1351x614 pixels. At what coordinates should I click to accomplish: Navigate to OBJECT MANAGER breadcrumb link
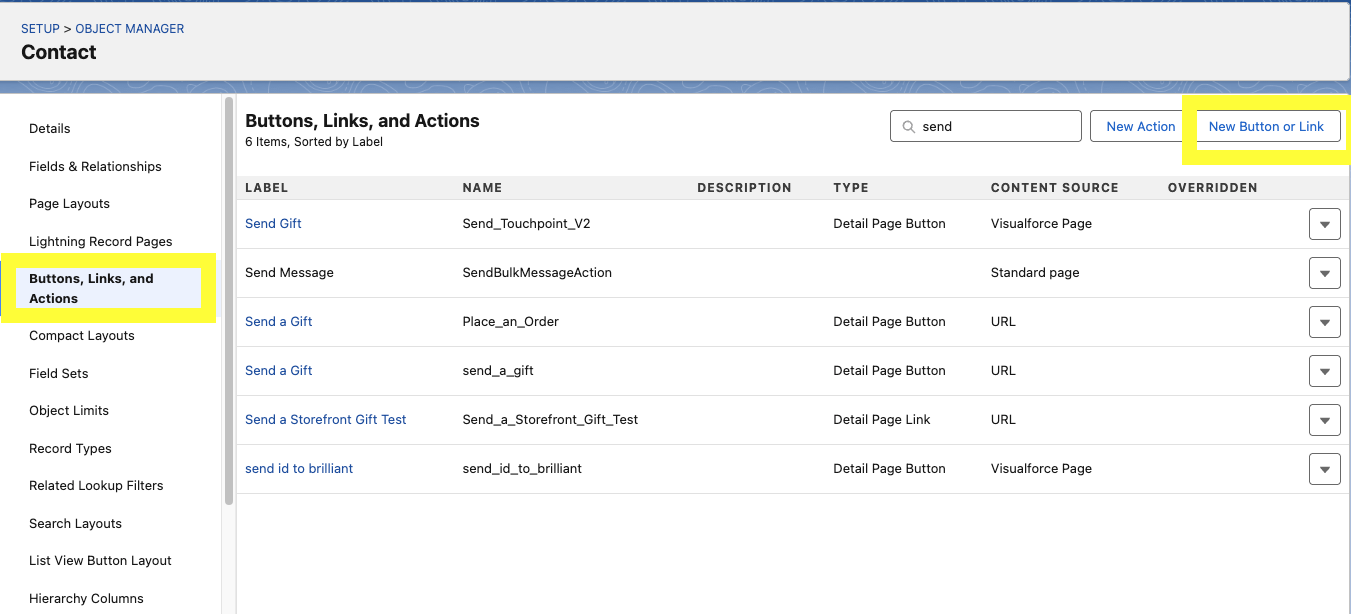(130, 29)
